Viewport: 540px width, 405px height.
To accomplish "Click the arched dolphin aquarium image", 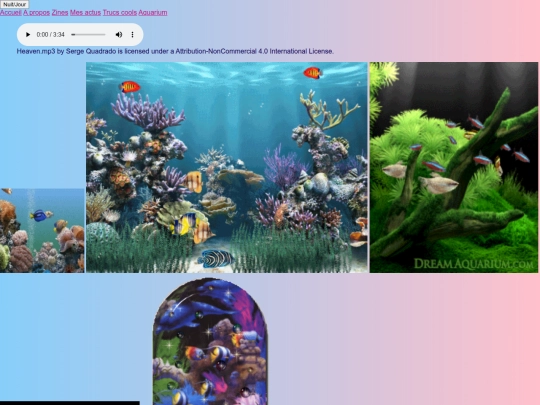I will 210,342.
